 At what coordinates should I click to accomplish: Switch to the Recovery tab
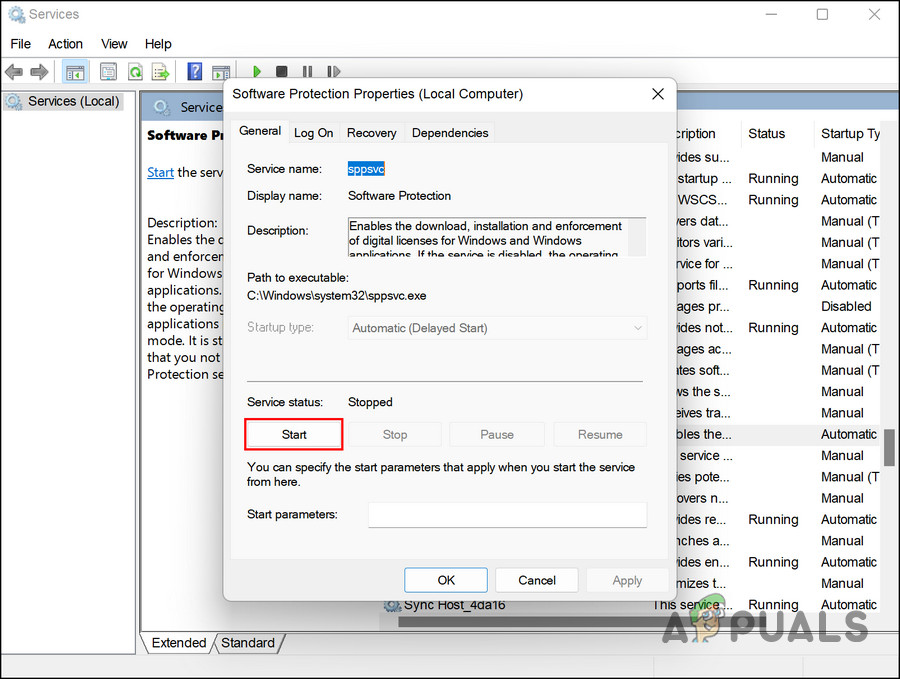tap(371, 133)
